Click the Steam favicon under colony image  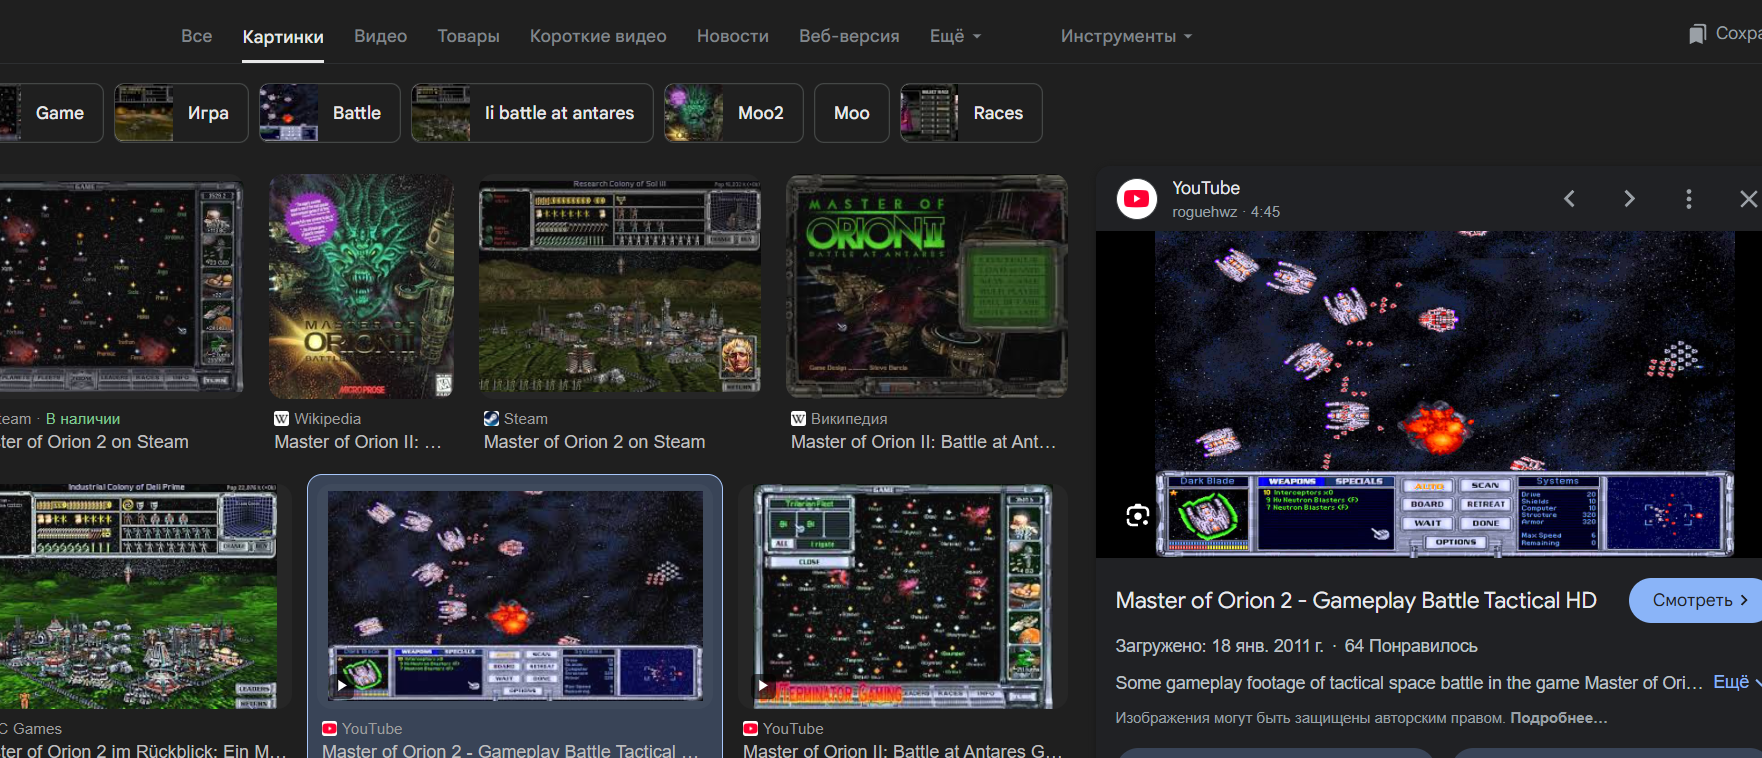point(491,419)
